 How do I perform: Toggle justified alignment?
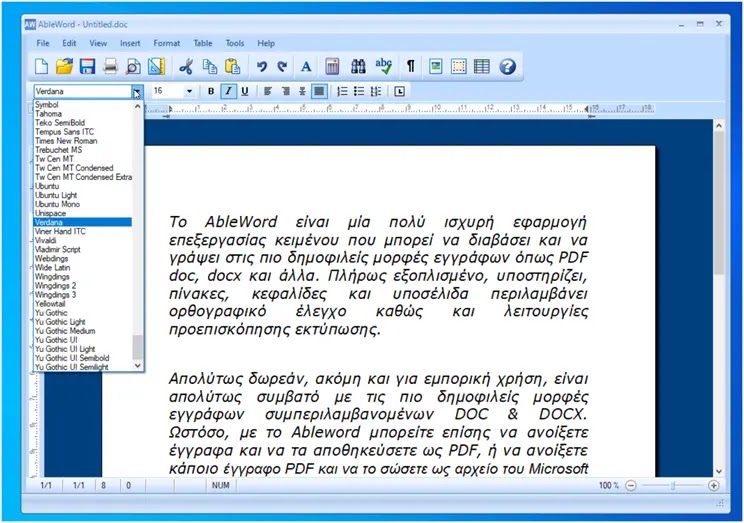coord(319,91)
